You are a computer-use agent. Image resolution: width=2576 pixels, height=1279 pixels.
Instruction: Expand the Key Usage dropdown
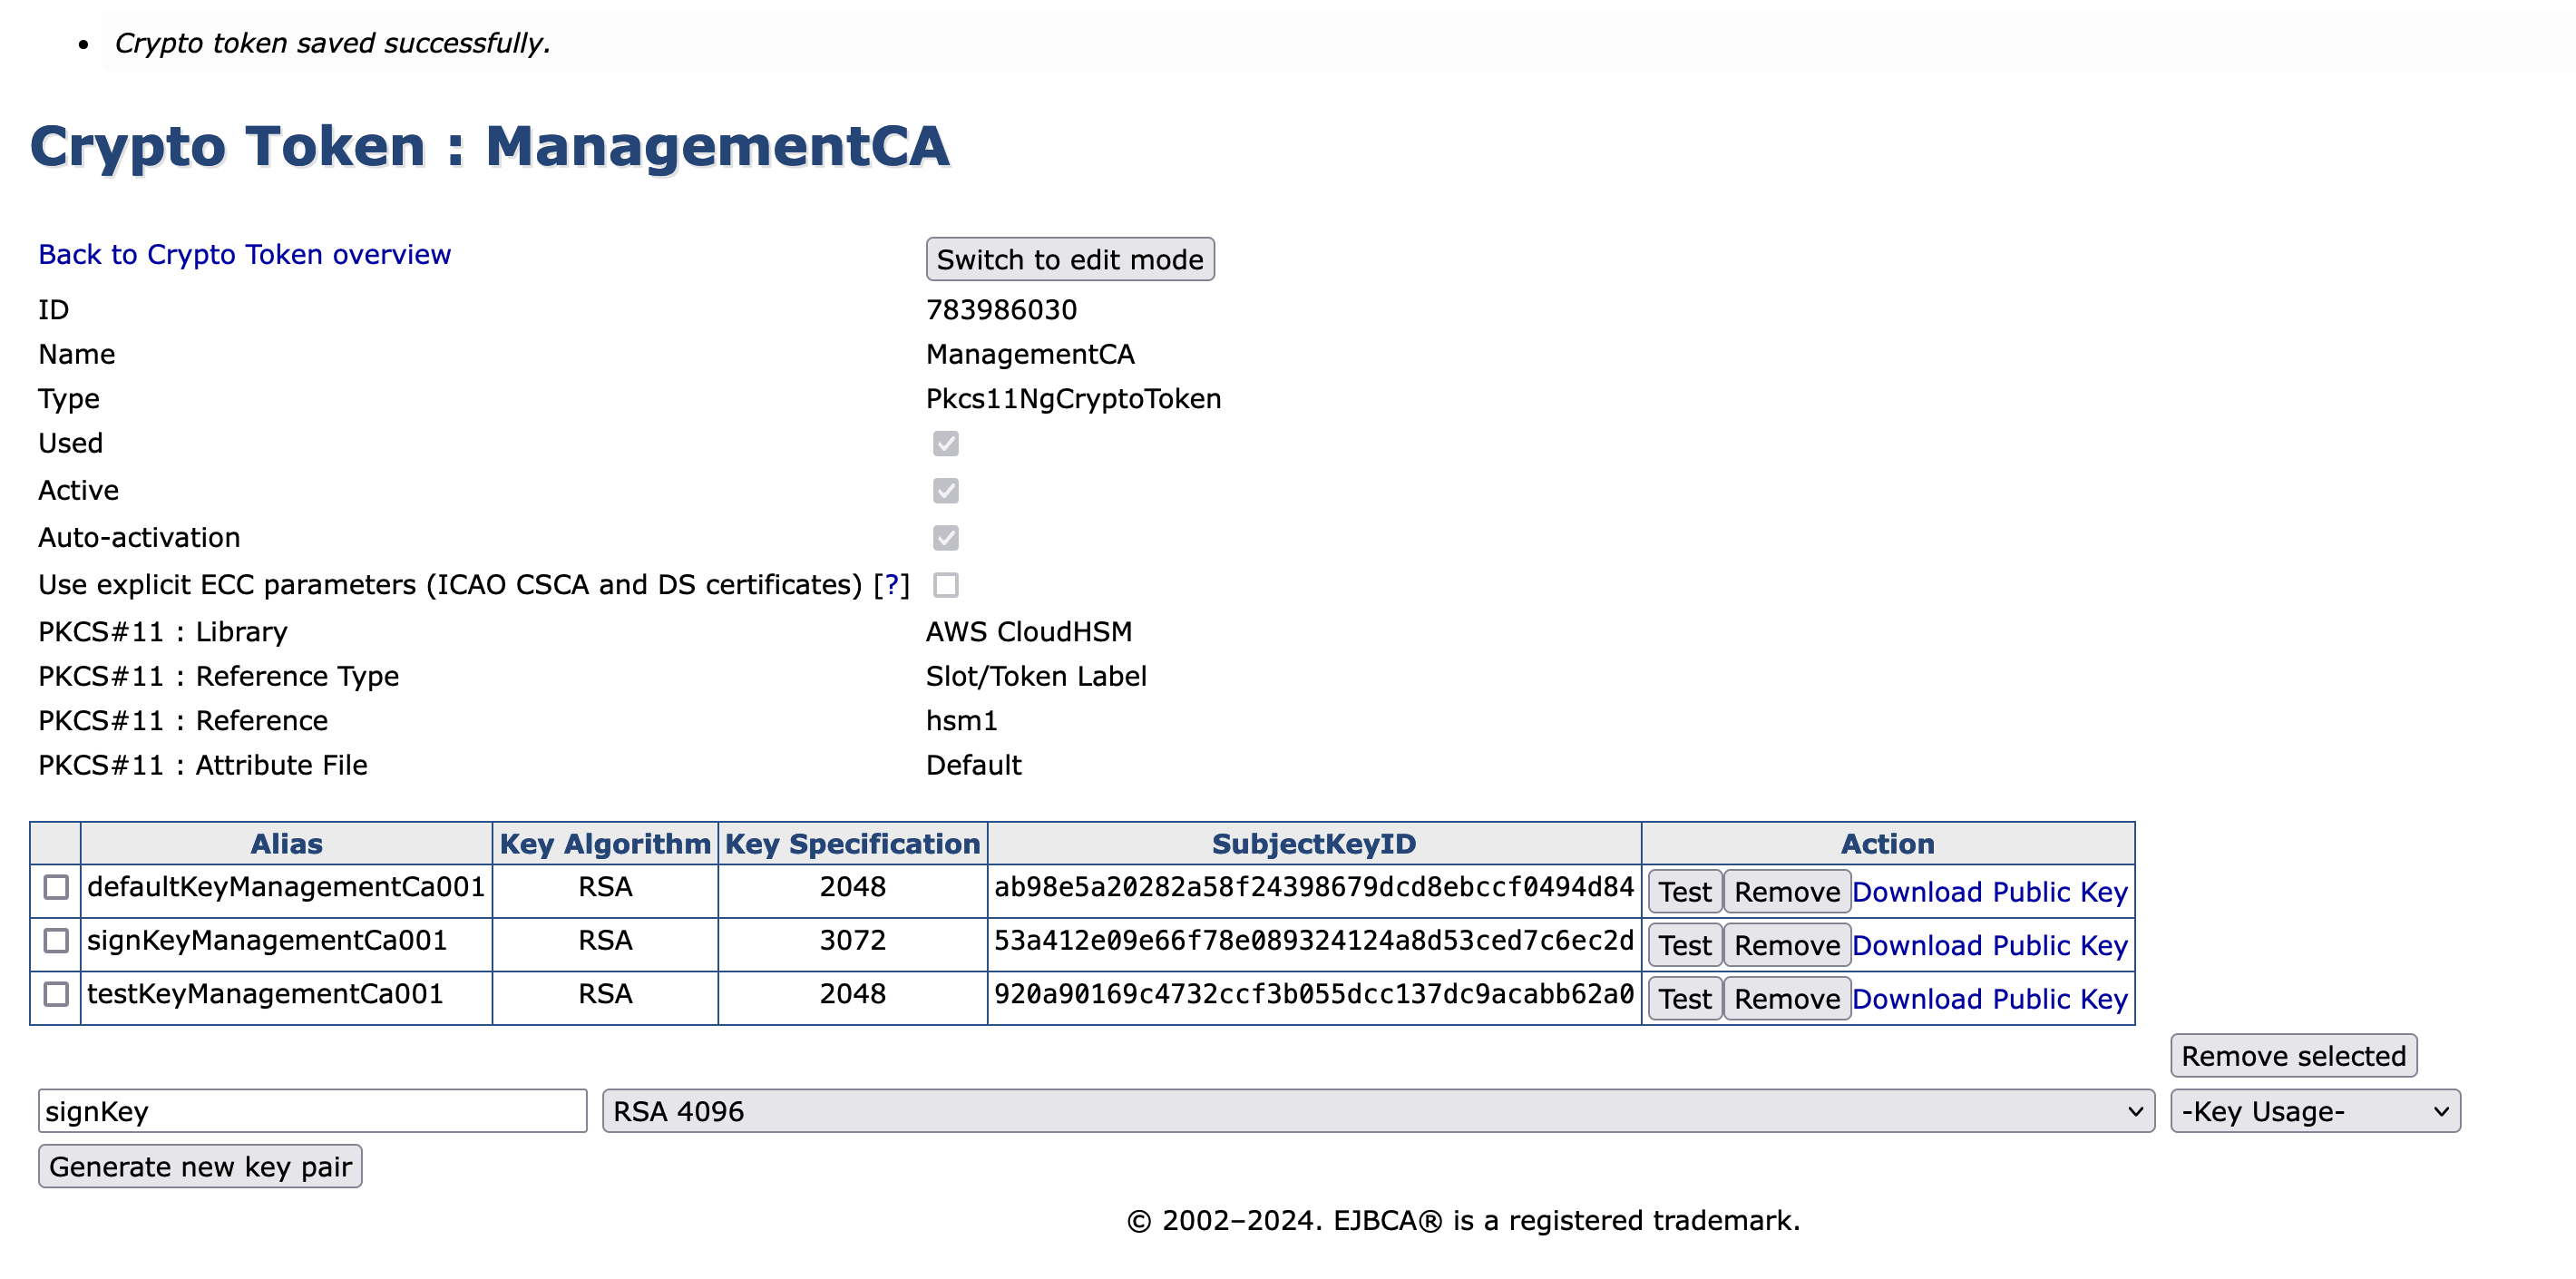click(2314, 1111)
